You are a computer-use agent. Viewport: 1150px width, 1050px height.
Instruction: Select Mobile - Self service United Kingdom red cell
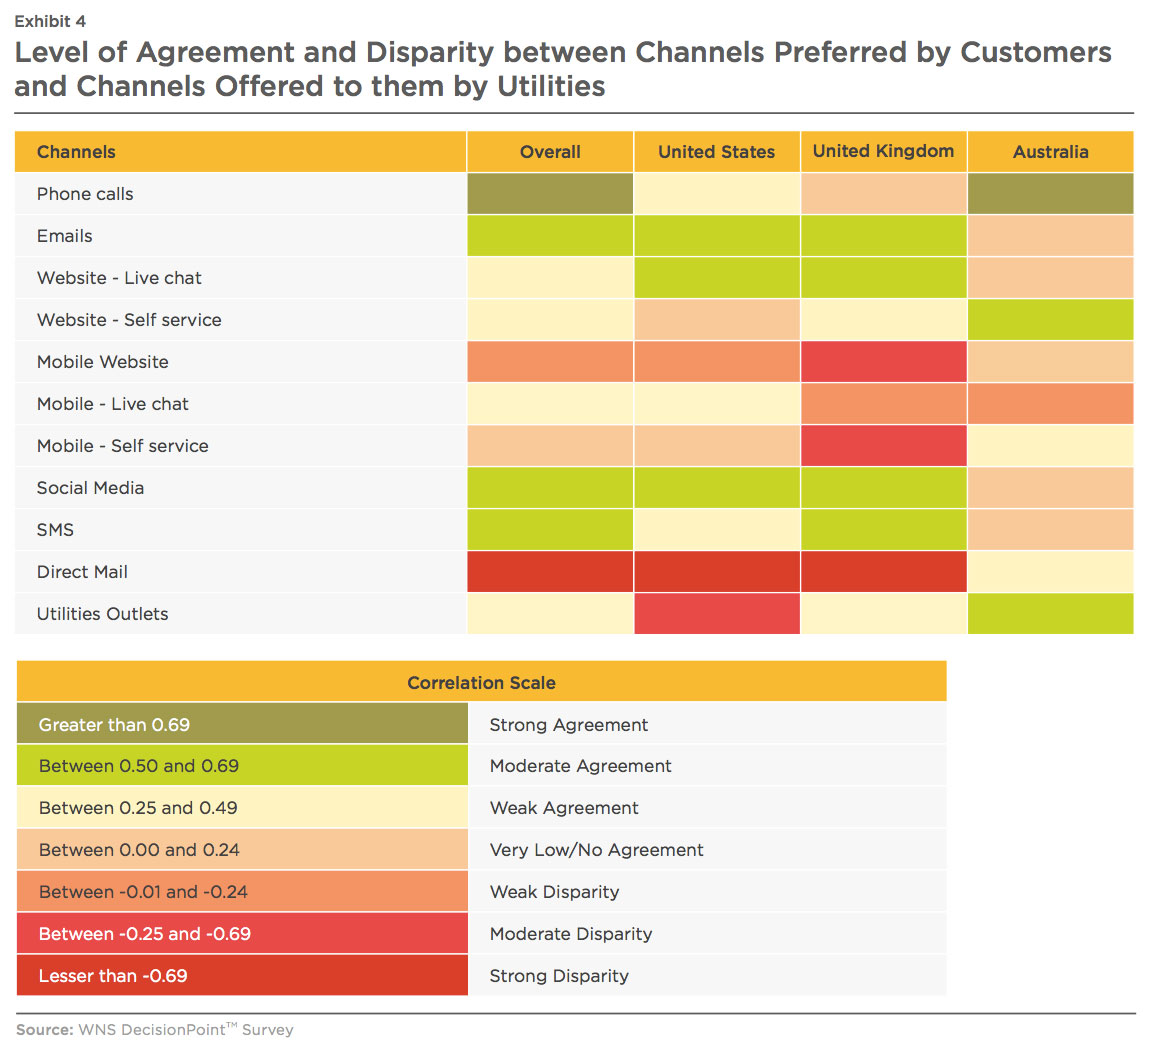(884, 446)
